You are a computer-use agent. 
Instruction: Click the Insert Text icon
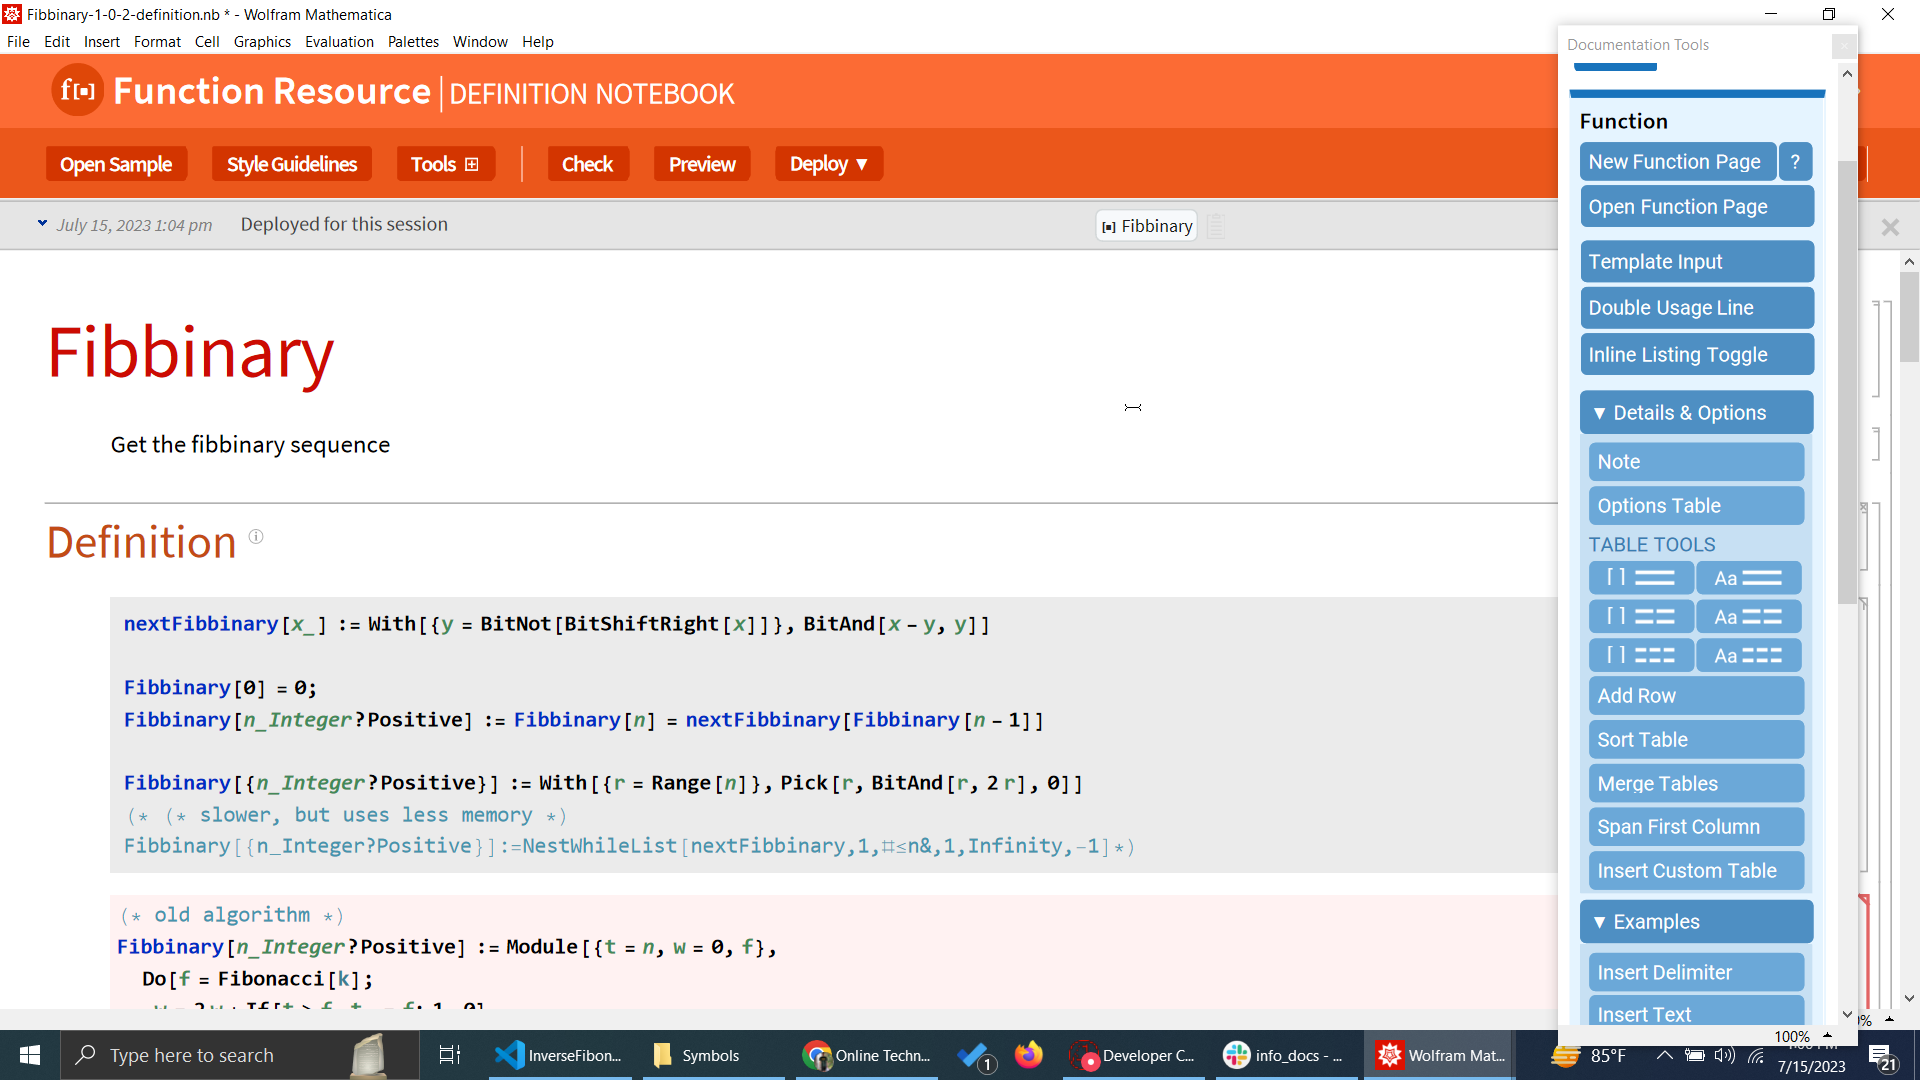click(x=1695, y=1014)
